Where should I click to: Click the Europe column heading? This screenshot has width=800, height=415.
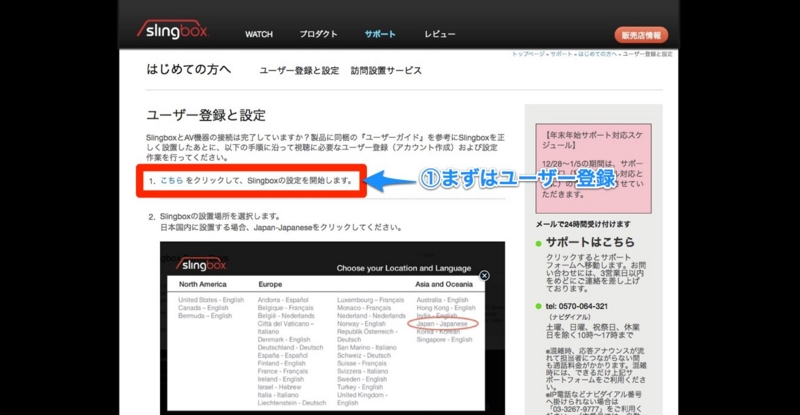point(270,284)
